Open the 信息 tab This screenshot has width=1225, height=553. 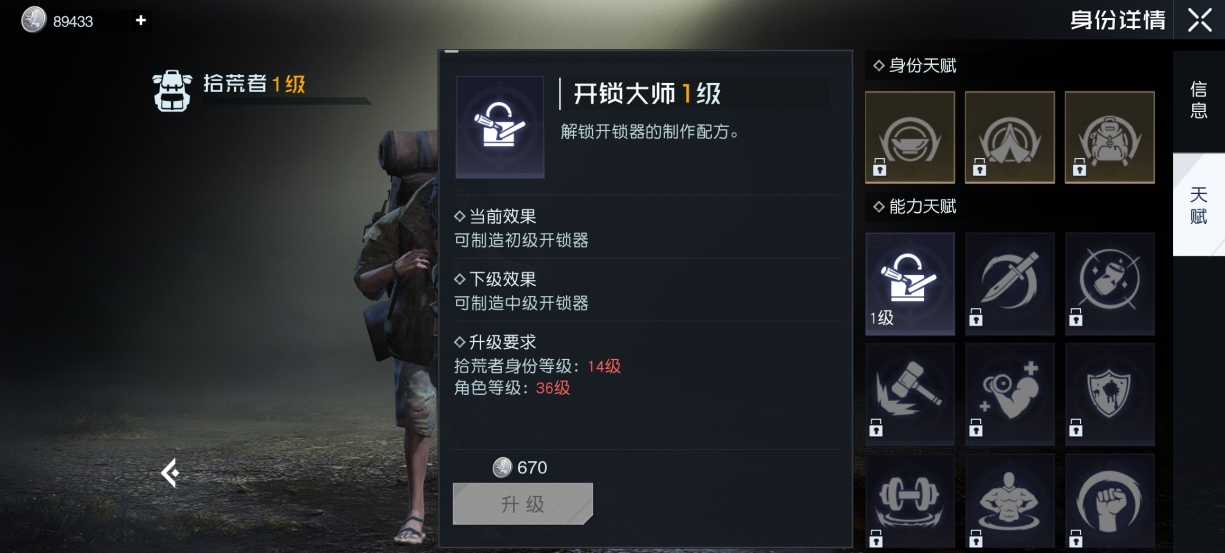(1198, 101)
